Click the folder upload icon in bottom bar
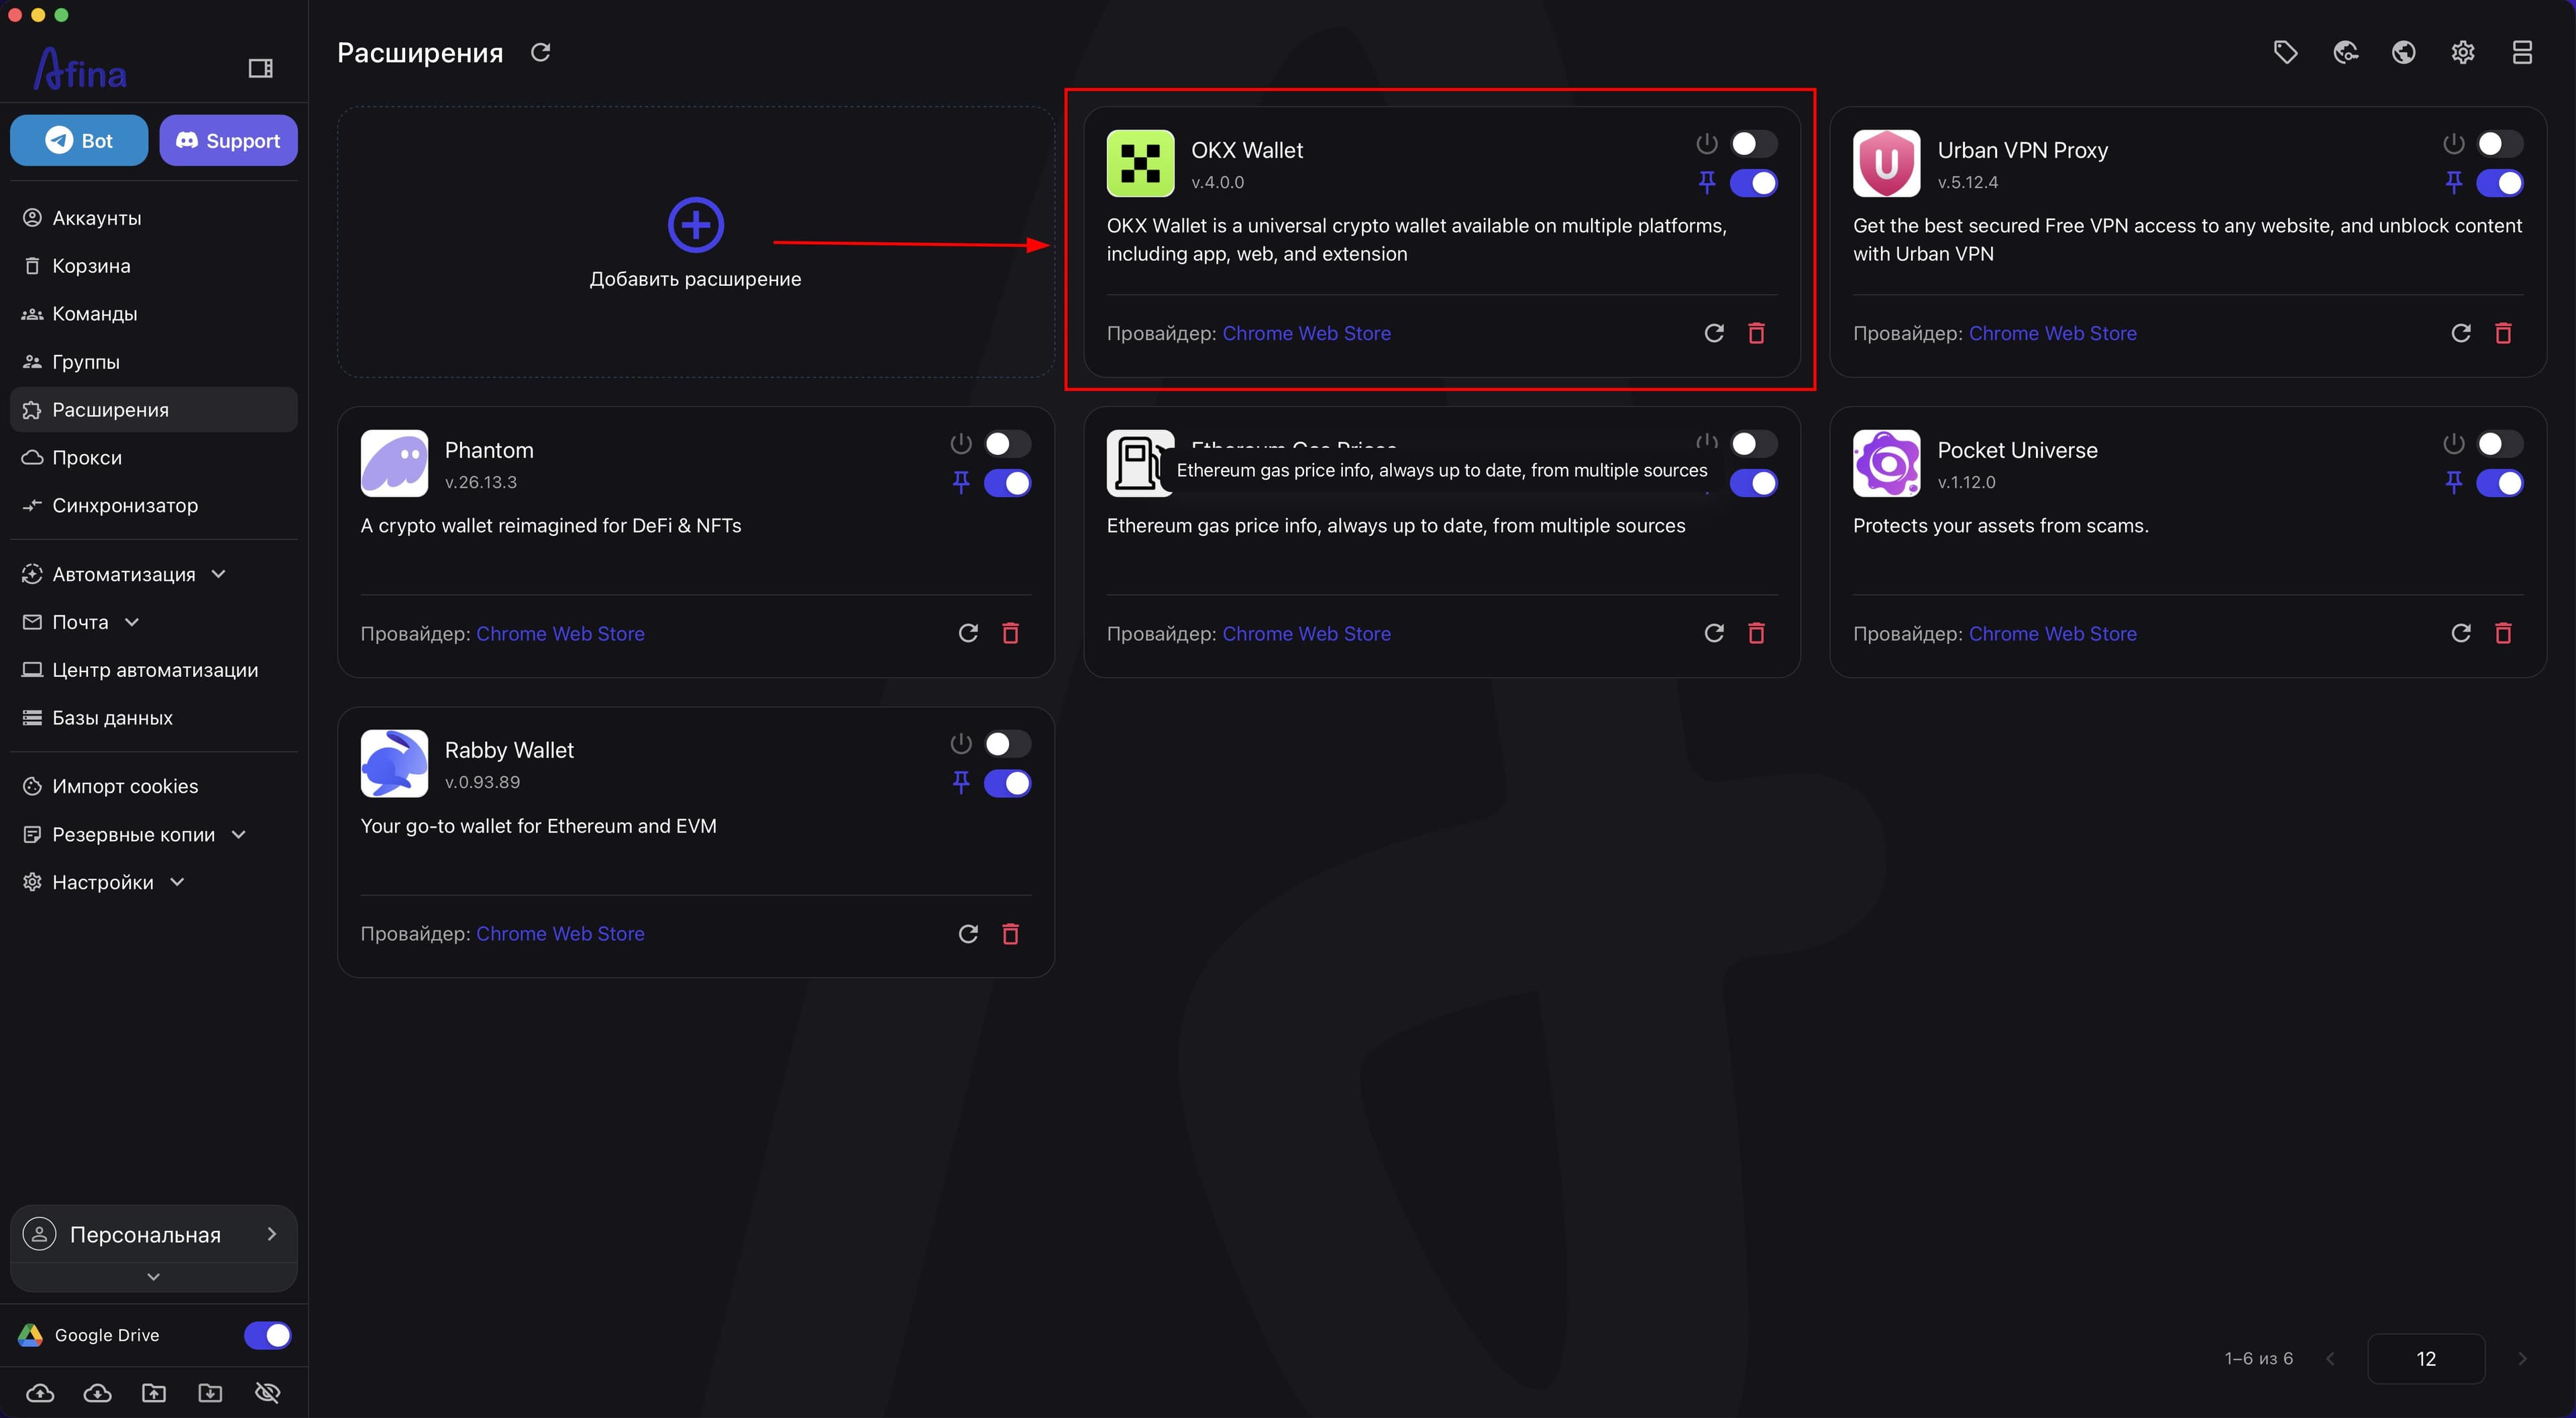This screenshot has height=1418, width=2576. coord(154,1393)
